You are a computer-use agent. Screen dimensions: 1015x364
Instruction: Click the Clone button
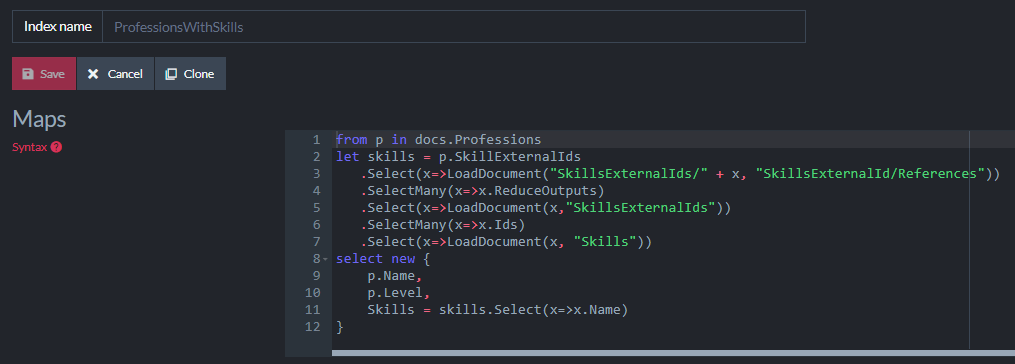pyautogui.click(x=190, y=74)
